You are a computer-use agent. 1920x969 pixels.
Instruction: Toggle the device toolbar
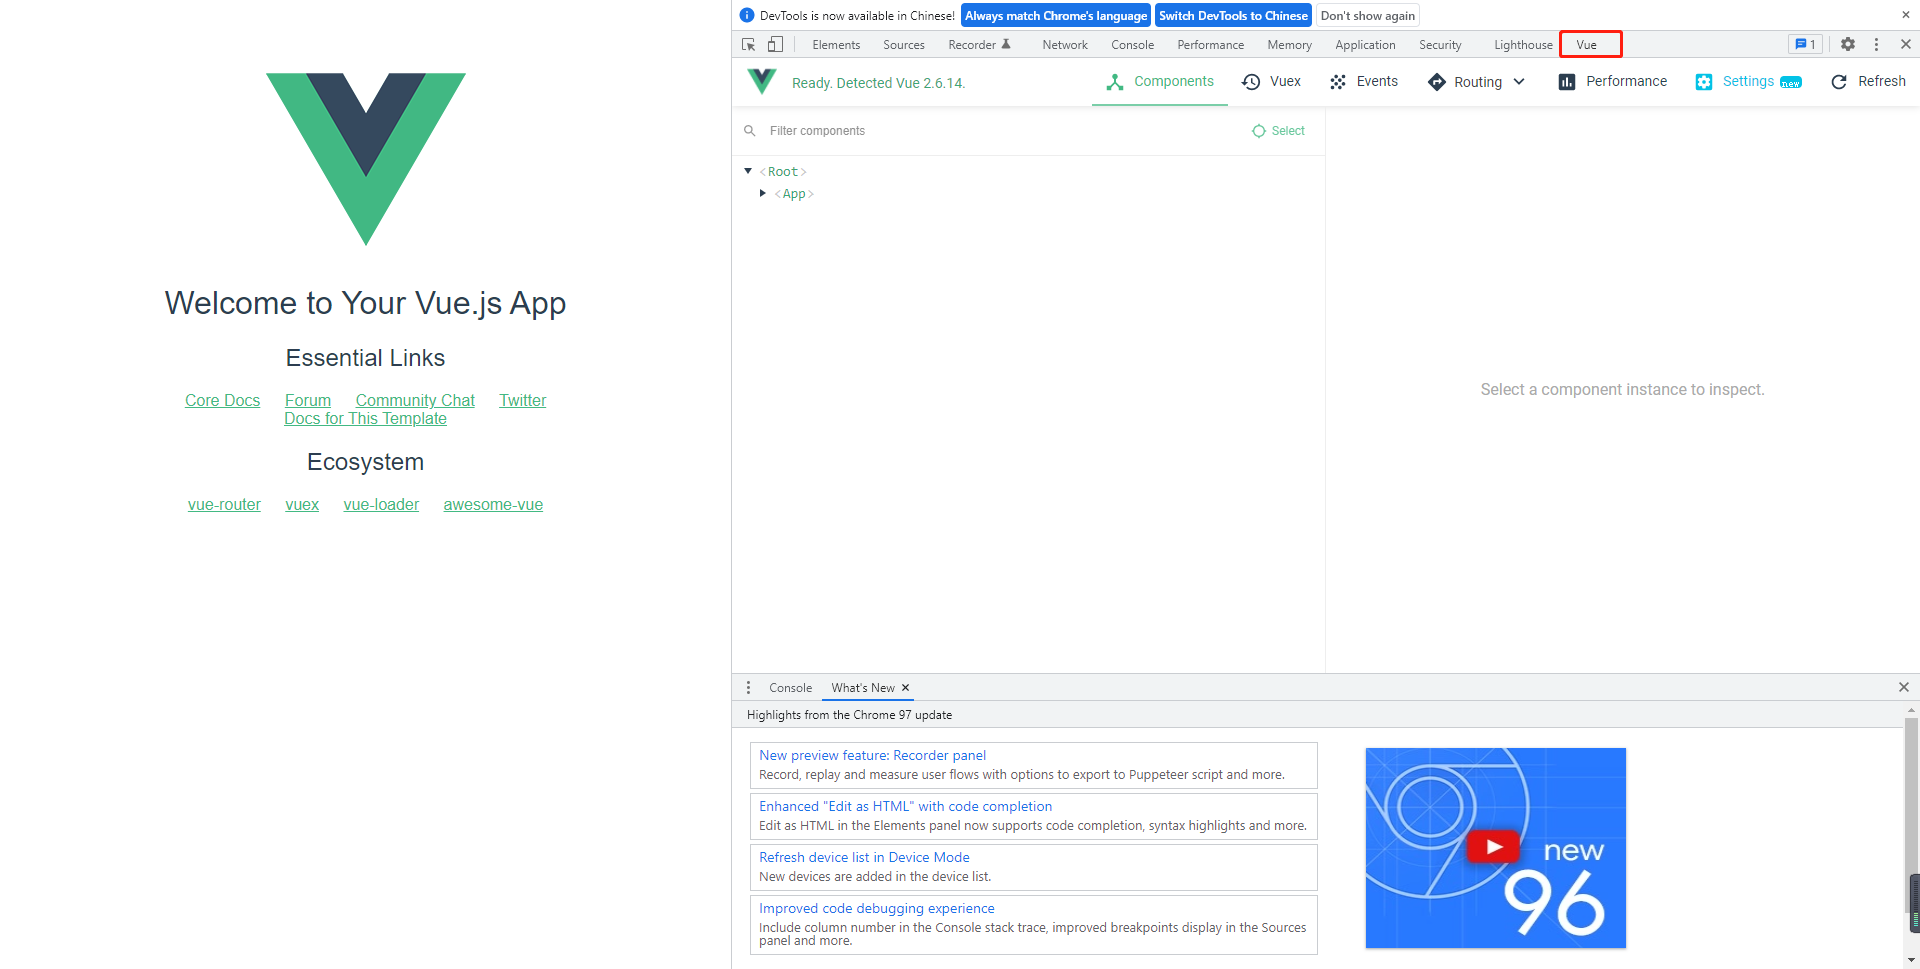tap(775, 44)
